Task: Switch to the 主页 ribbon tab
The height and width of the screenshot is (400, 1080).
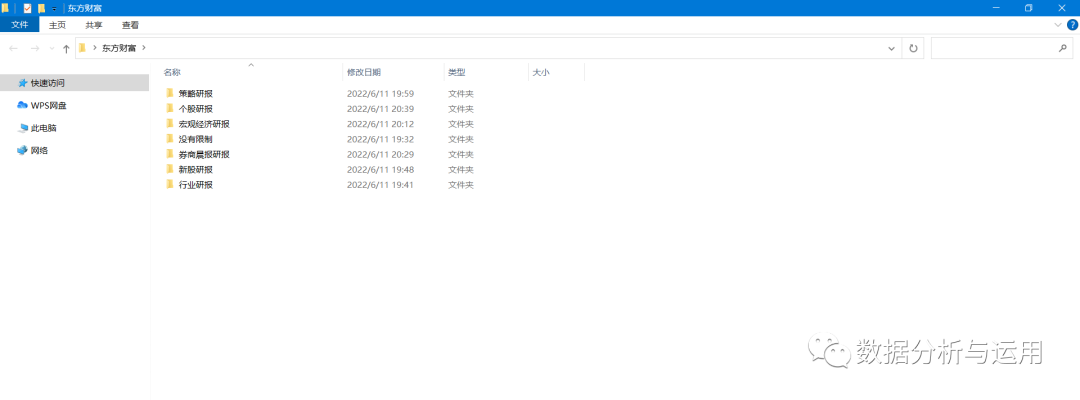Action: pos(57,25)
